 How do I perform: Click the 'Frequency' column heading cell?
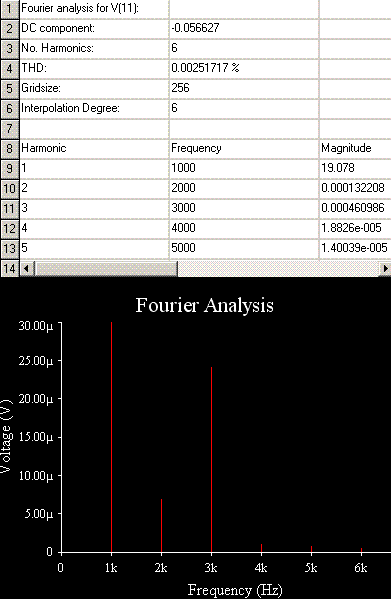coord(244,149)
